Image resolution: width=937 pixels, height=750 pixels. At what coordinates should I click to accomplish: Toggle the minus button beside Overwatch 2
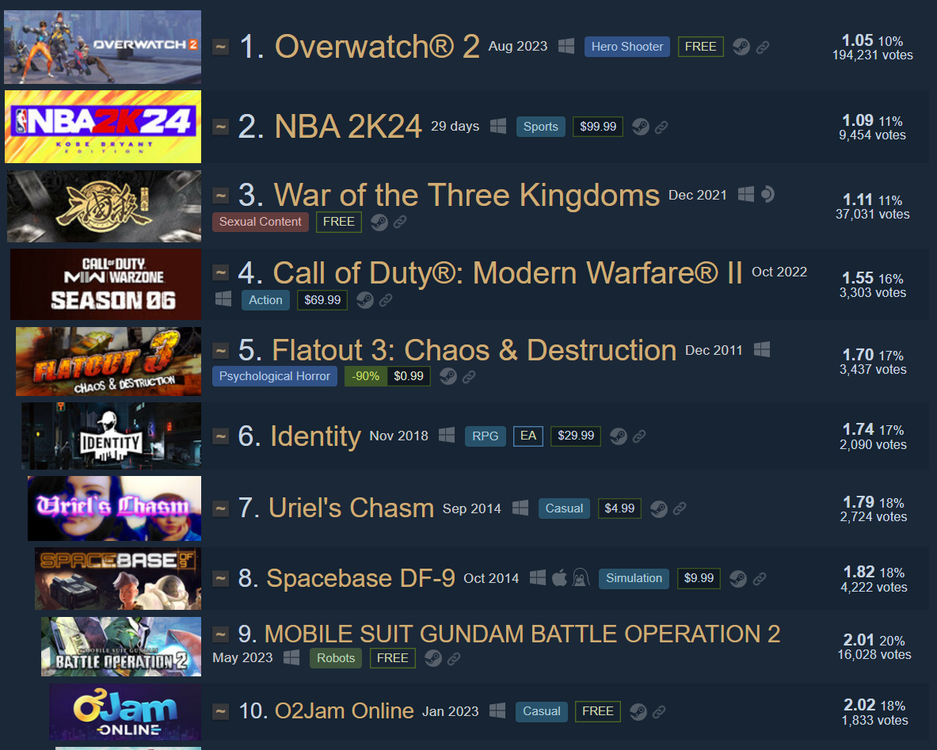pyautogui.click(x=221, y=47)
